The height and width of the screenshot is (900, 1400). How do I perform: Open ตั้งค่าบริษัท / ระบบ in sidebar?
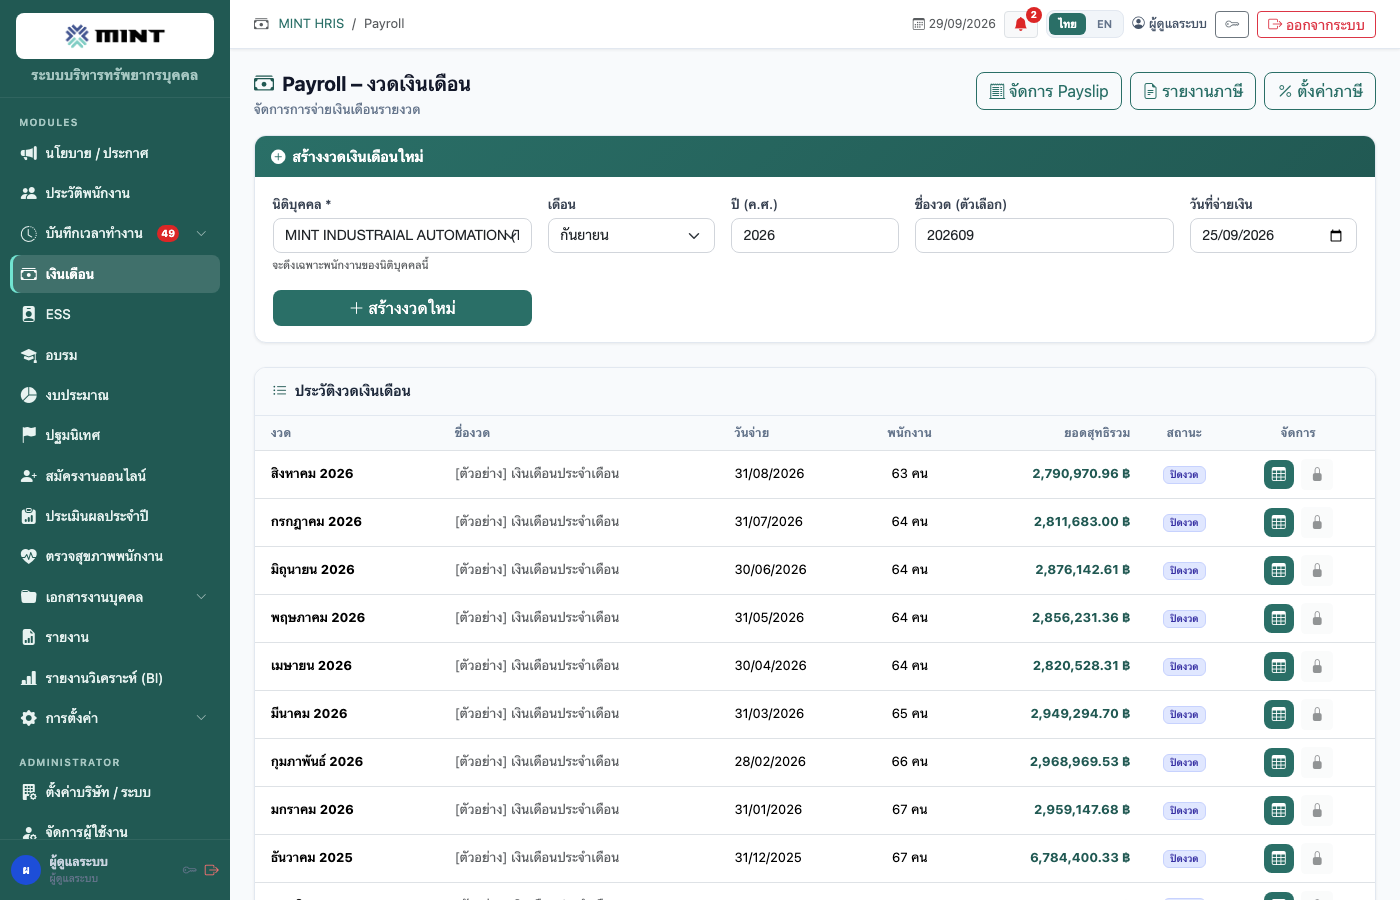(x=115, y=792)
